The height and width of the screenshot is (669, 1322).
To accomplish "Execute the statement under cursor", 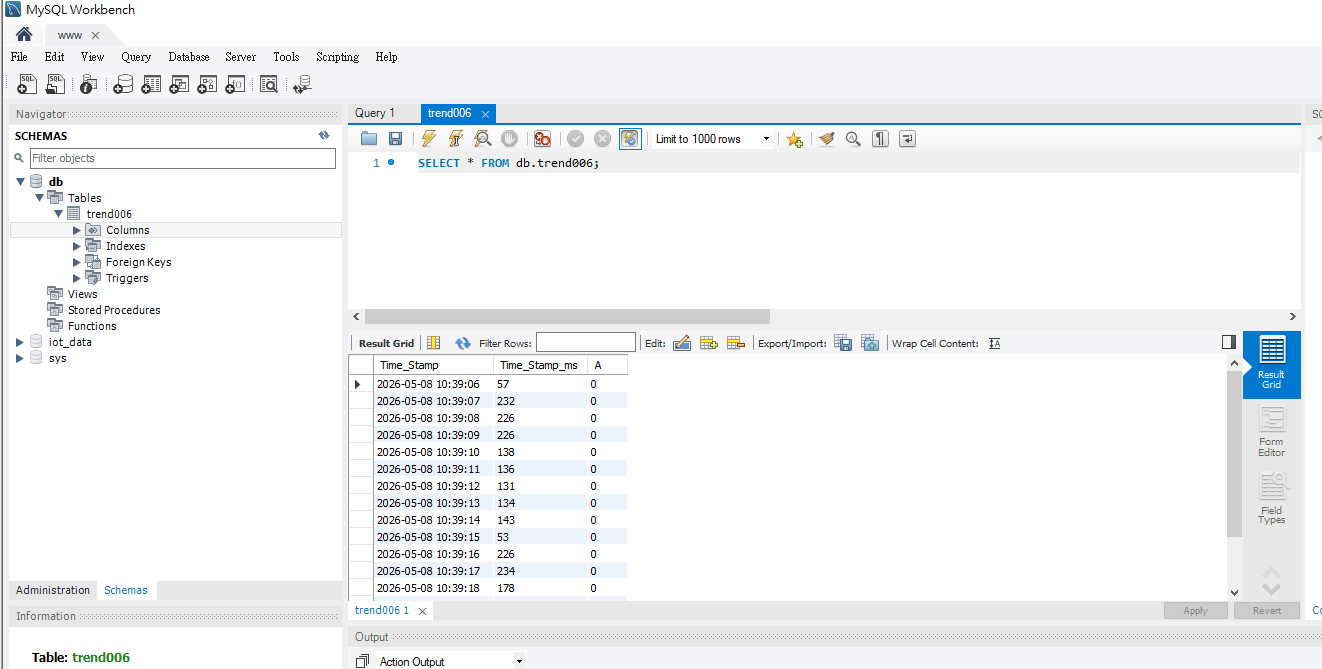I will (456, 139).
